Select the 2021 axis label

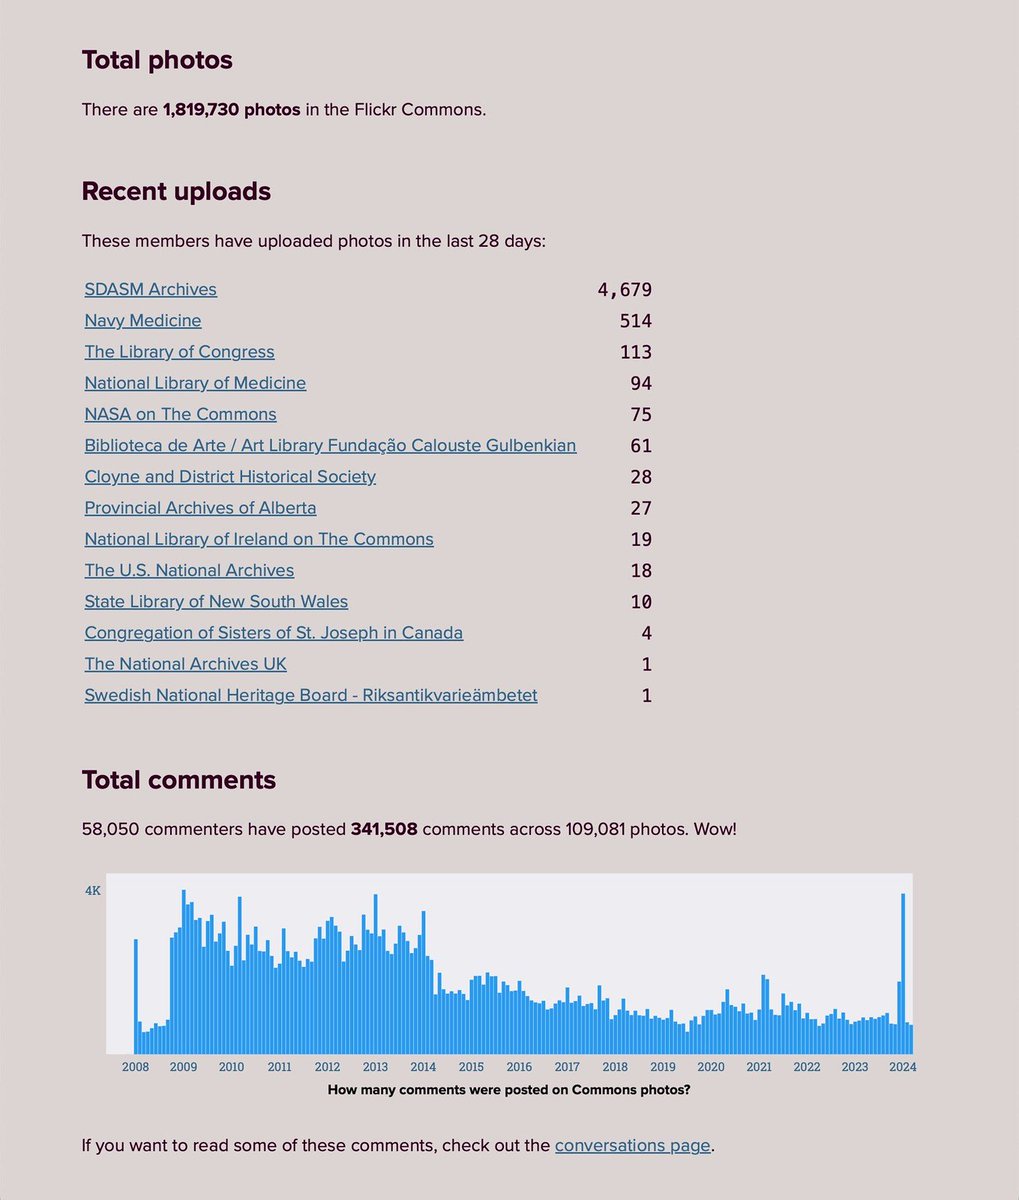pyautogui.click(x=759, y=1067)
